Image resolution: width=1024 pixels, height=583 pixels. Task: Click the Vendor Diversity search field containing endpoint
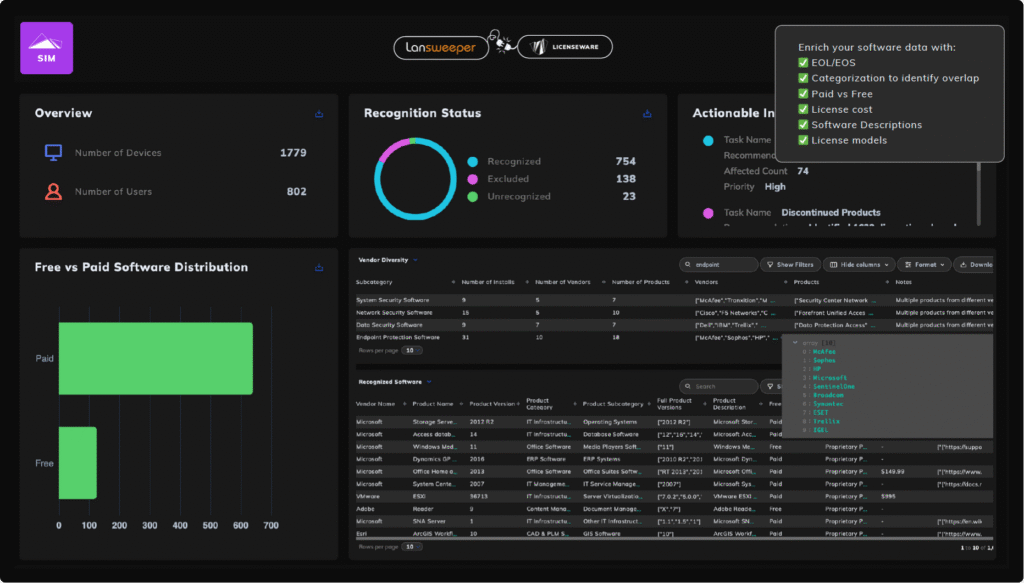(719, 265)
